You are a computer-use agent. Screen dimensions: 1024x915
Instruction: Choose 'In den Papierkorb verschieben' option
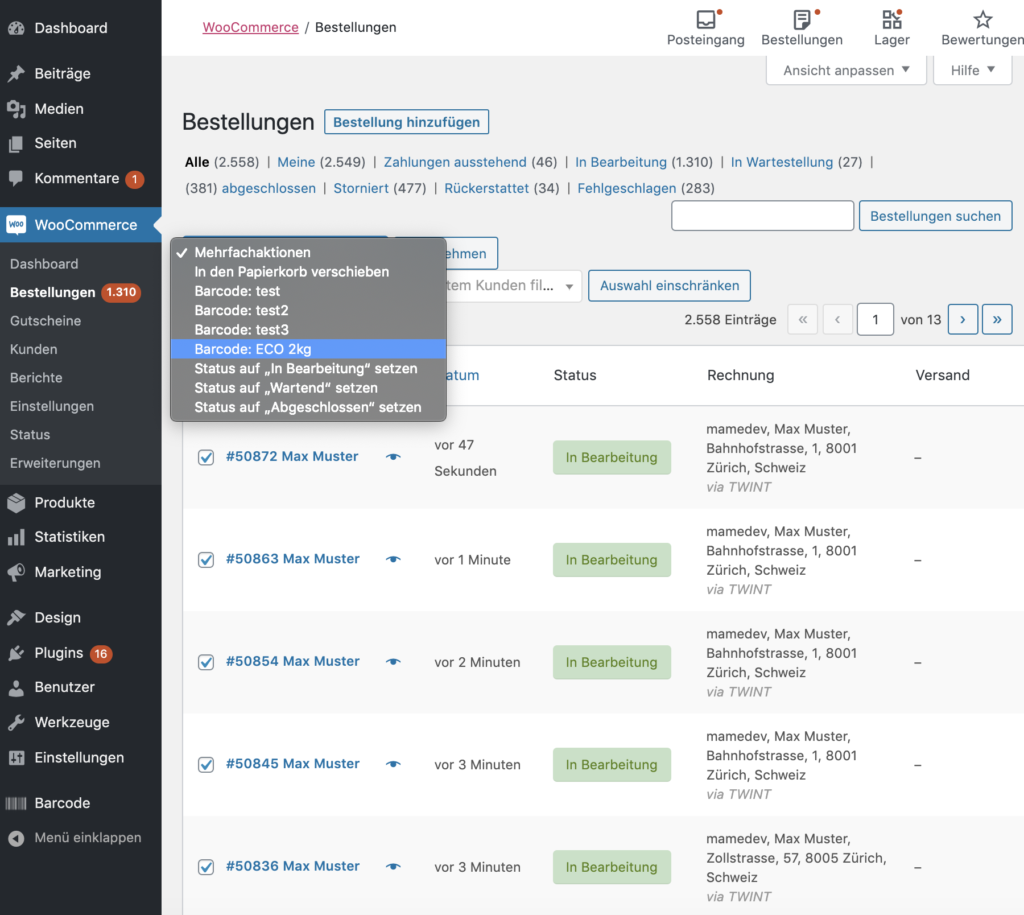(308, 272)
